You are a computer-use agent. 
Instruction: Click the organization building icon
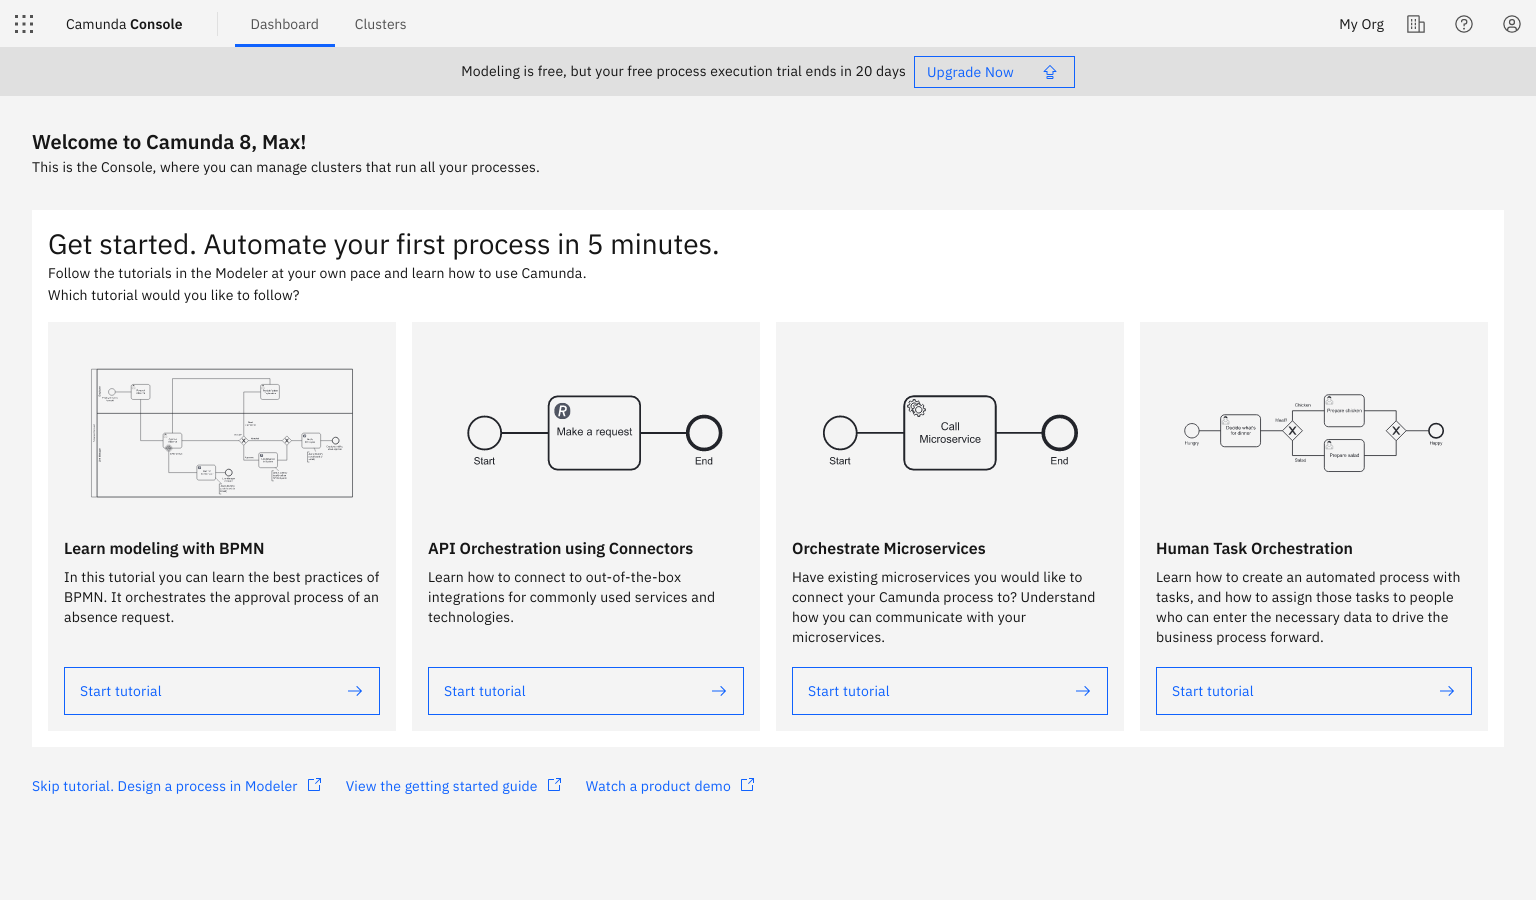point(1415,24)
